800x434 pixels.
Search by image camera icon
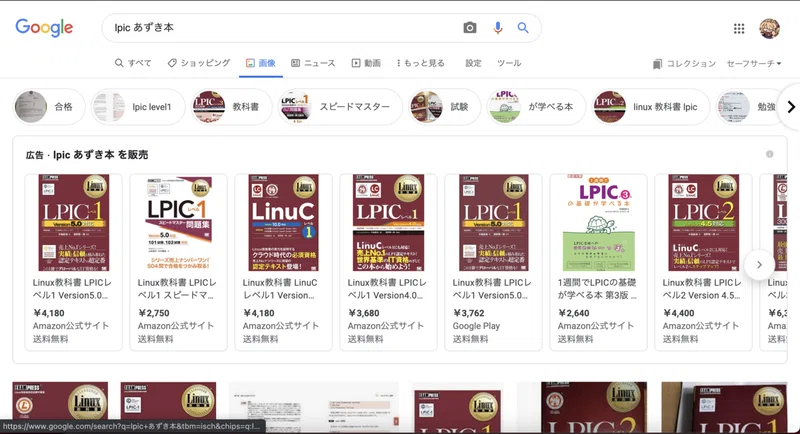pyautogui.click(x=469, y=28)
